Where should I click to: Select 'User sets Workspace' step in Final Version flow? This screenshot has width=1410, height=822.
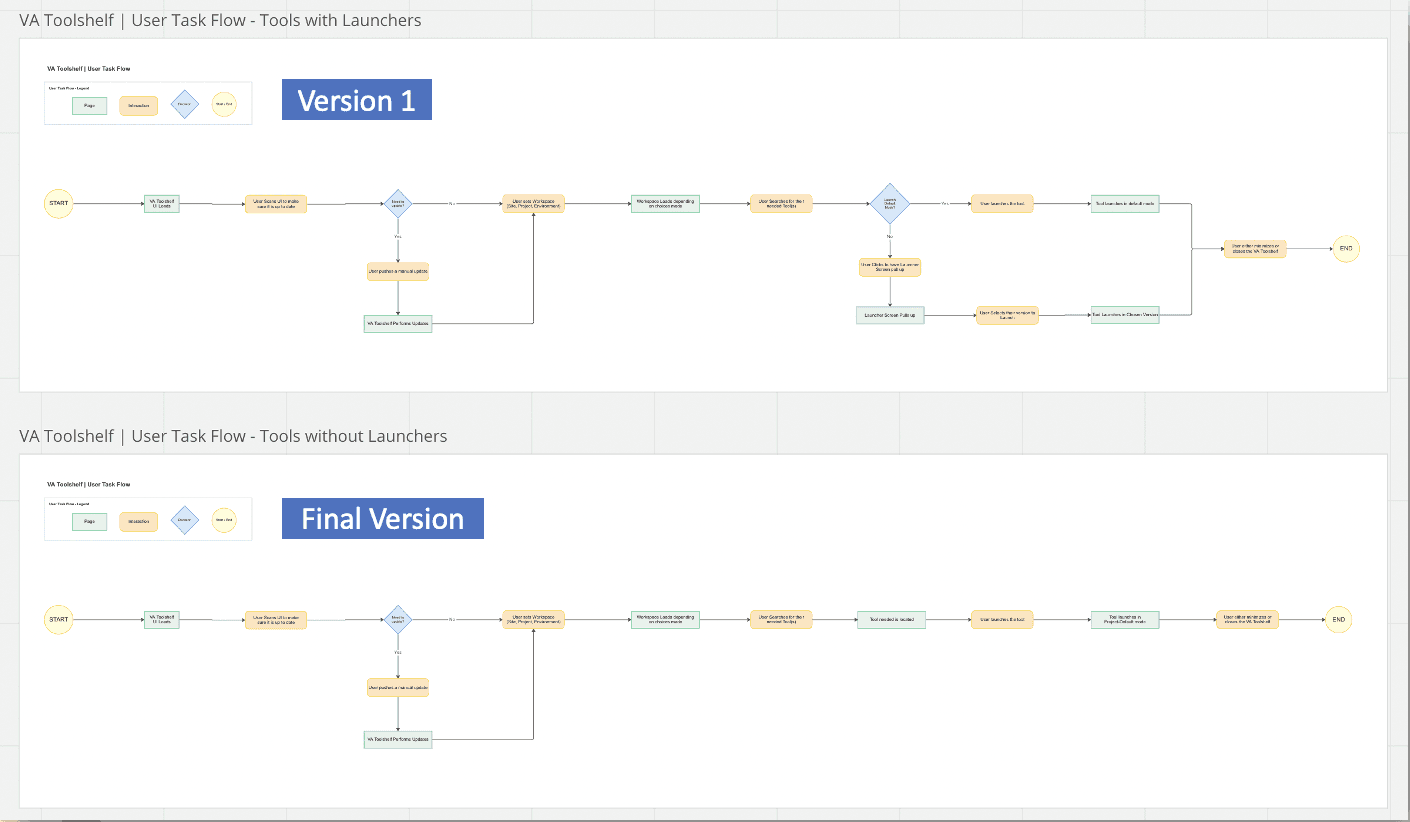534,620
